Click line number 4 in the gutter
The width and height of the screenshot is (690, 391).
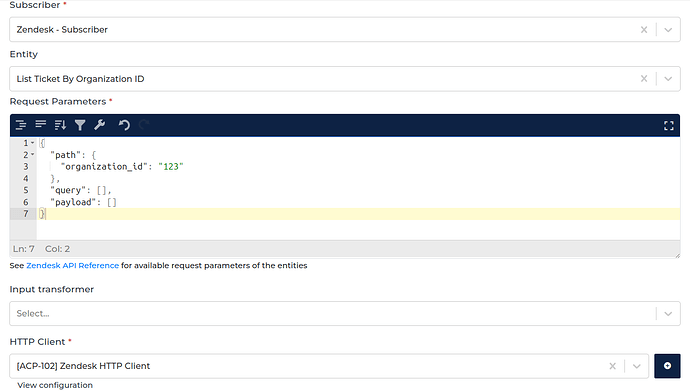coord(26,179)
